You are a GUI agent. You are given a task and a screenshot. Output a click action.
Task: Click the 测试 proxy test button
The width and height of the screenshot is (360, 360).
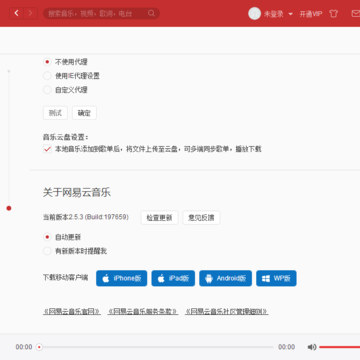click(55, 113)
